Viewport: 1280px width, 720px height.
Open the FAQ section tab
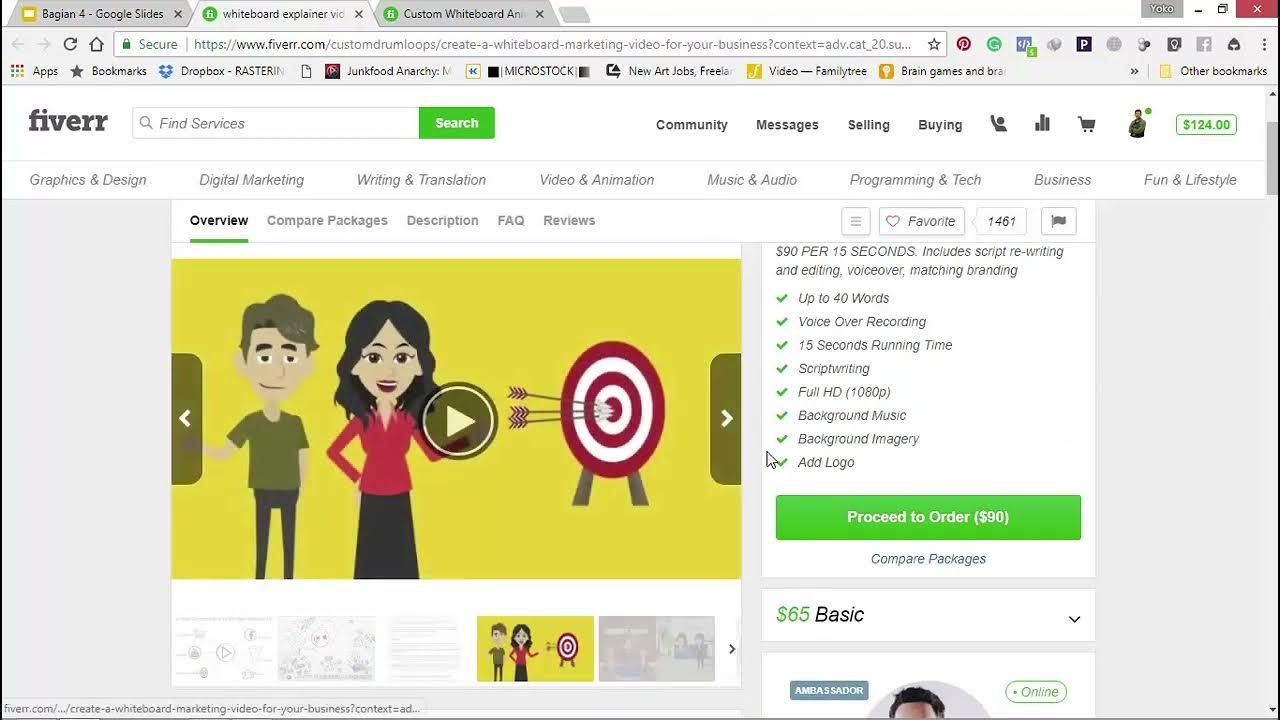(511, 220)
